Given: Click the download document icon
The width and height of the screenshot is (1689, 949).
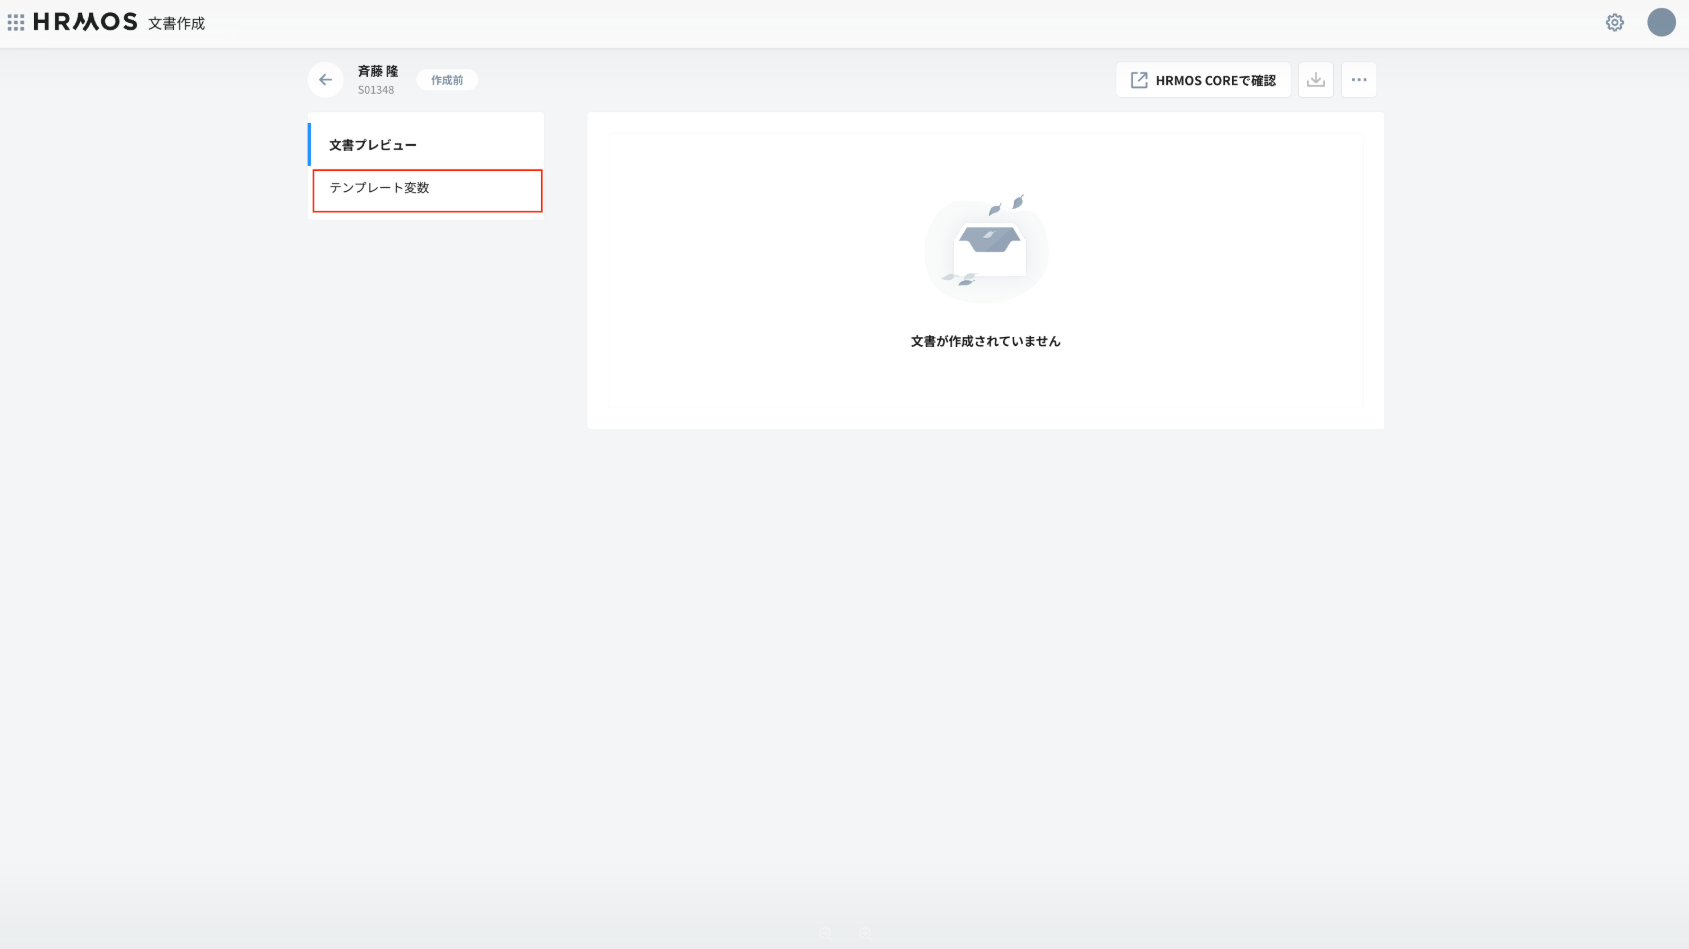Looking at the screenshot, I should [1315, 80].
